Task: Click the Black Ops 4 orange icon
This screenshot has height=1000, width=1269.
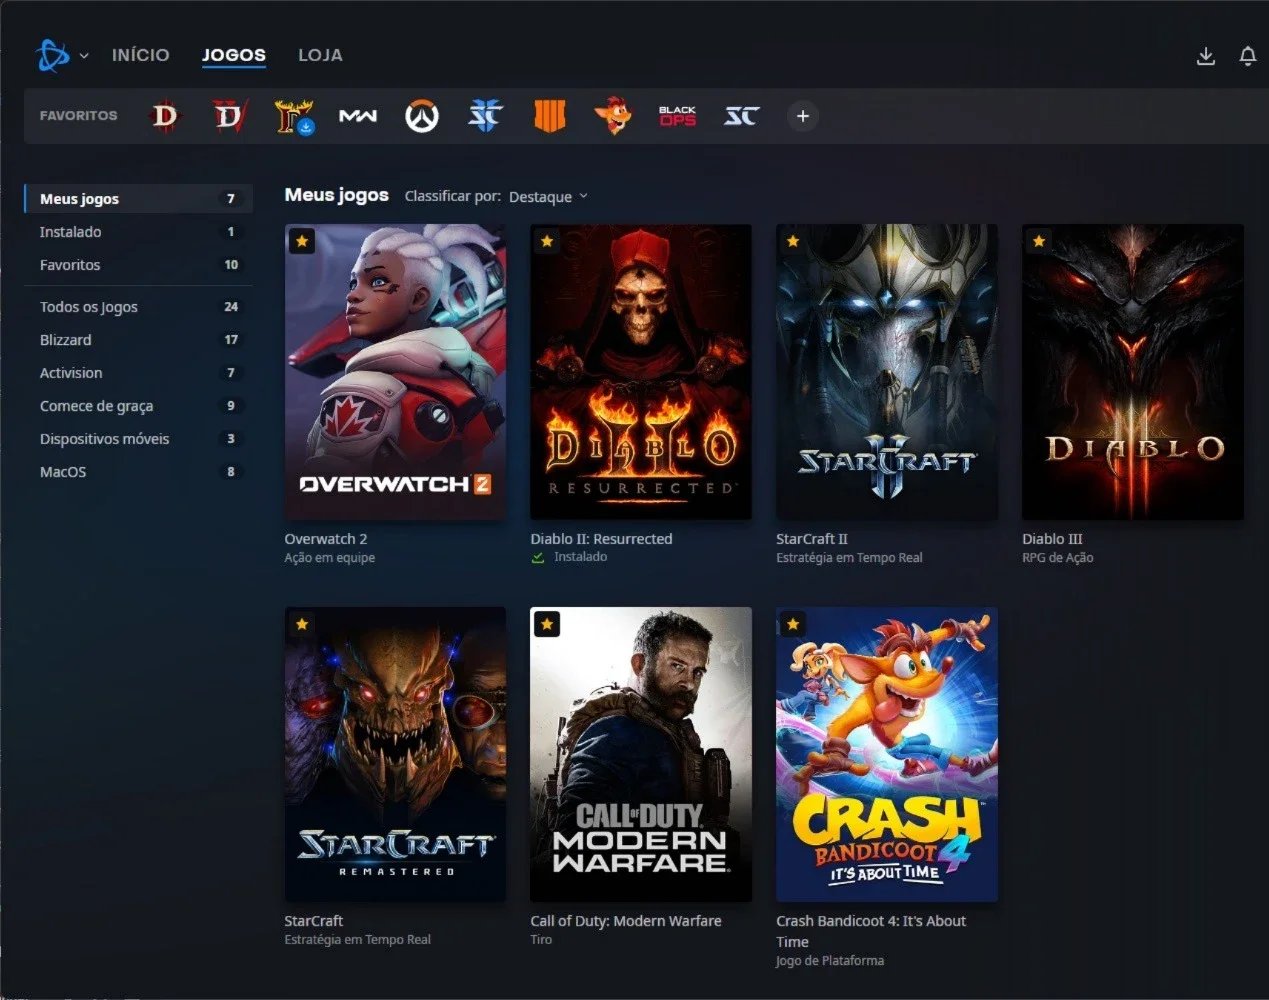Action: click(x=549, y=116)
